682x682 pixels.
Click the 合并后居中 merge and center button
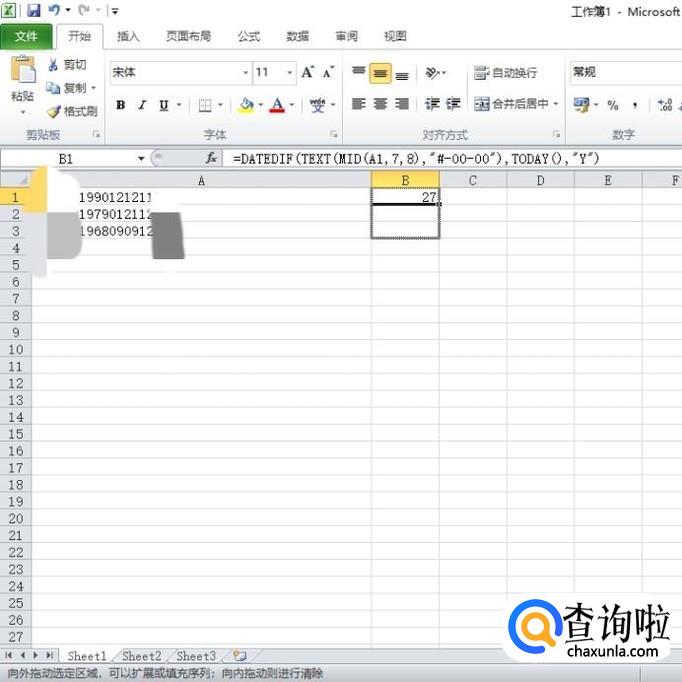click(511, 104)
